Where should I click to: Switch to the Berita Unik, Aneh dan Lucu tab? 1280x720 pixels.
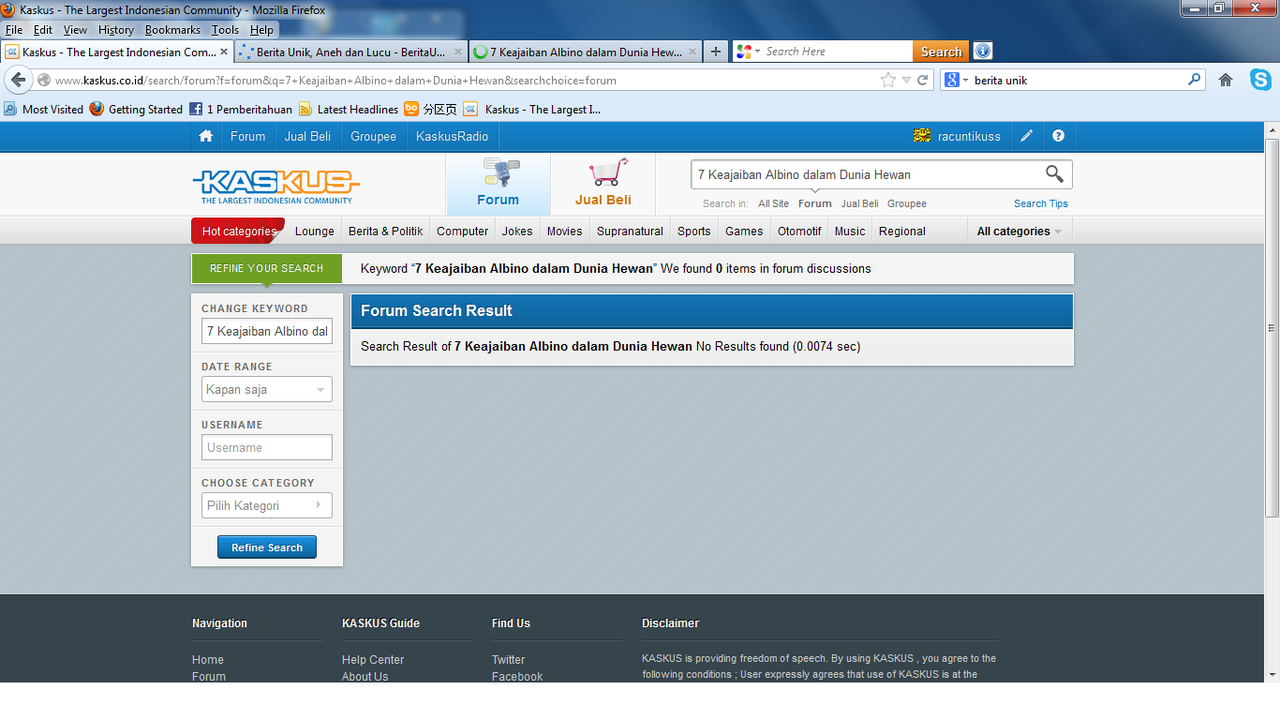(x=351, y=52)
